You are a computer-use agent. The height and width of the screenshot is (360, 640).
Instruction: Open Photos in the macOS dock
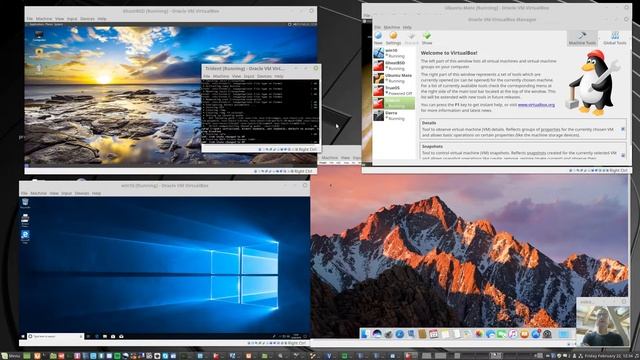point(479,334)
